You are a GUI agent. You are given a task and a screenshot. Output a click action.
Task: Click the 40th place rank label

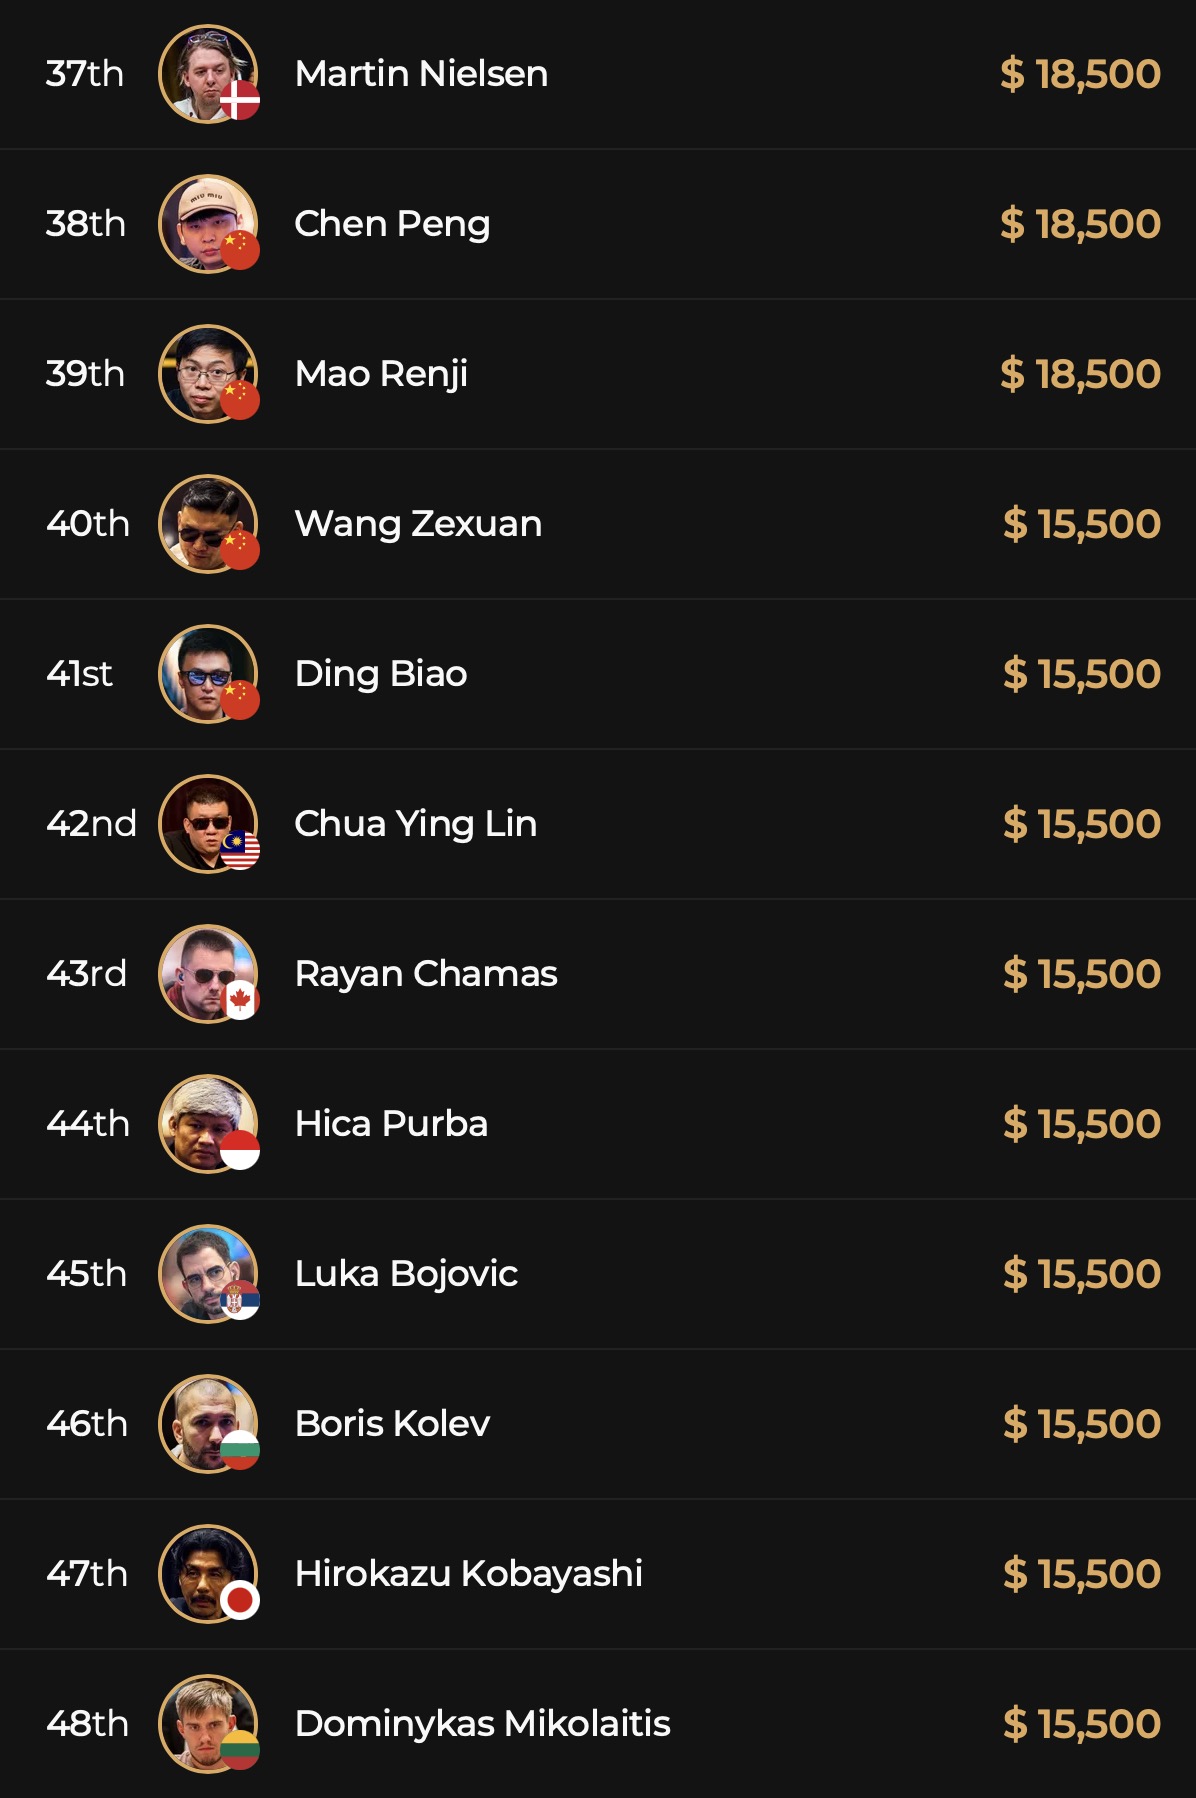point(88,524)
